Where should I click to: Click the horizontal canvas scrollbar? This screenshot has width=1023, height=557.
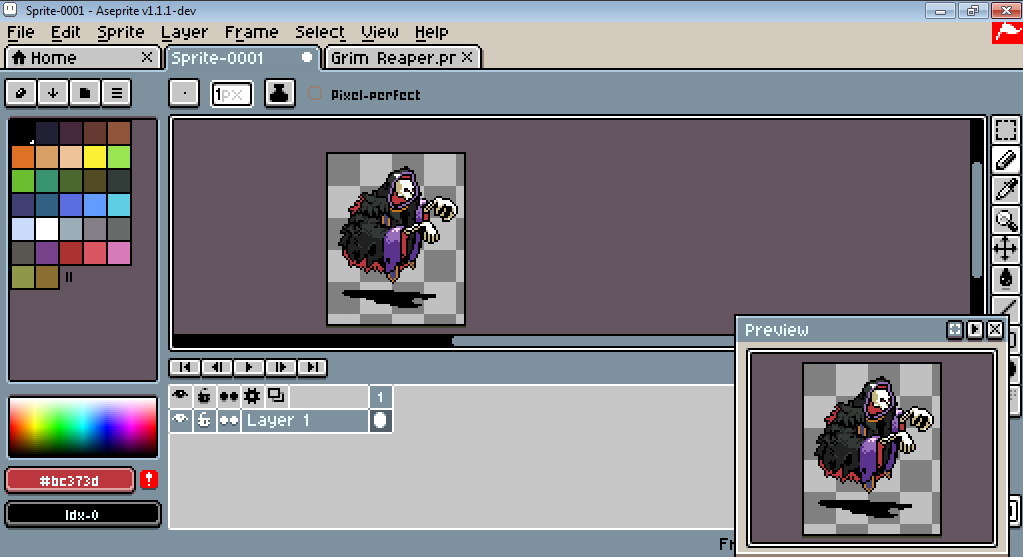tap(593, 341)
